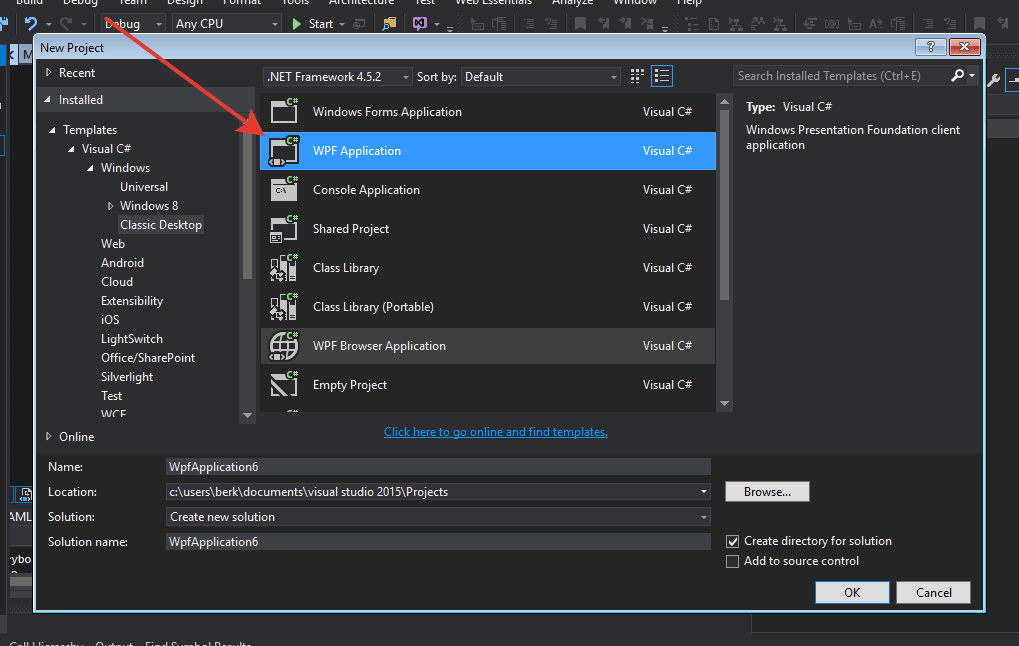Focus the Search Installed Templates box
1019x646 pixels.
click(842, 76)
